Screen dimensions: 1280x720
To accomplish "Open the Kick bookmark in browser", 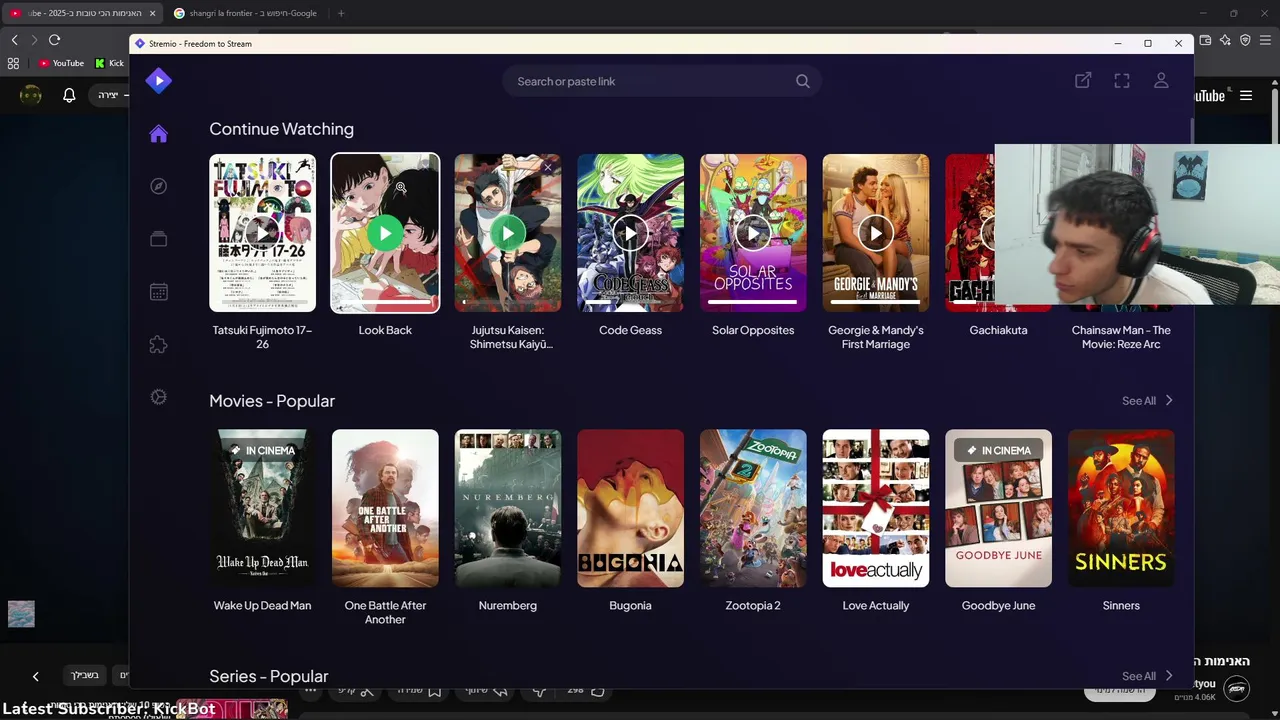I will tap(110, 63).
